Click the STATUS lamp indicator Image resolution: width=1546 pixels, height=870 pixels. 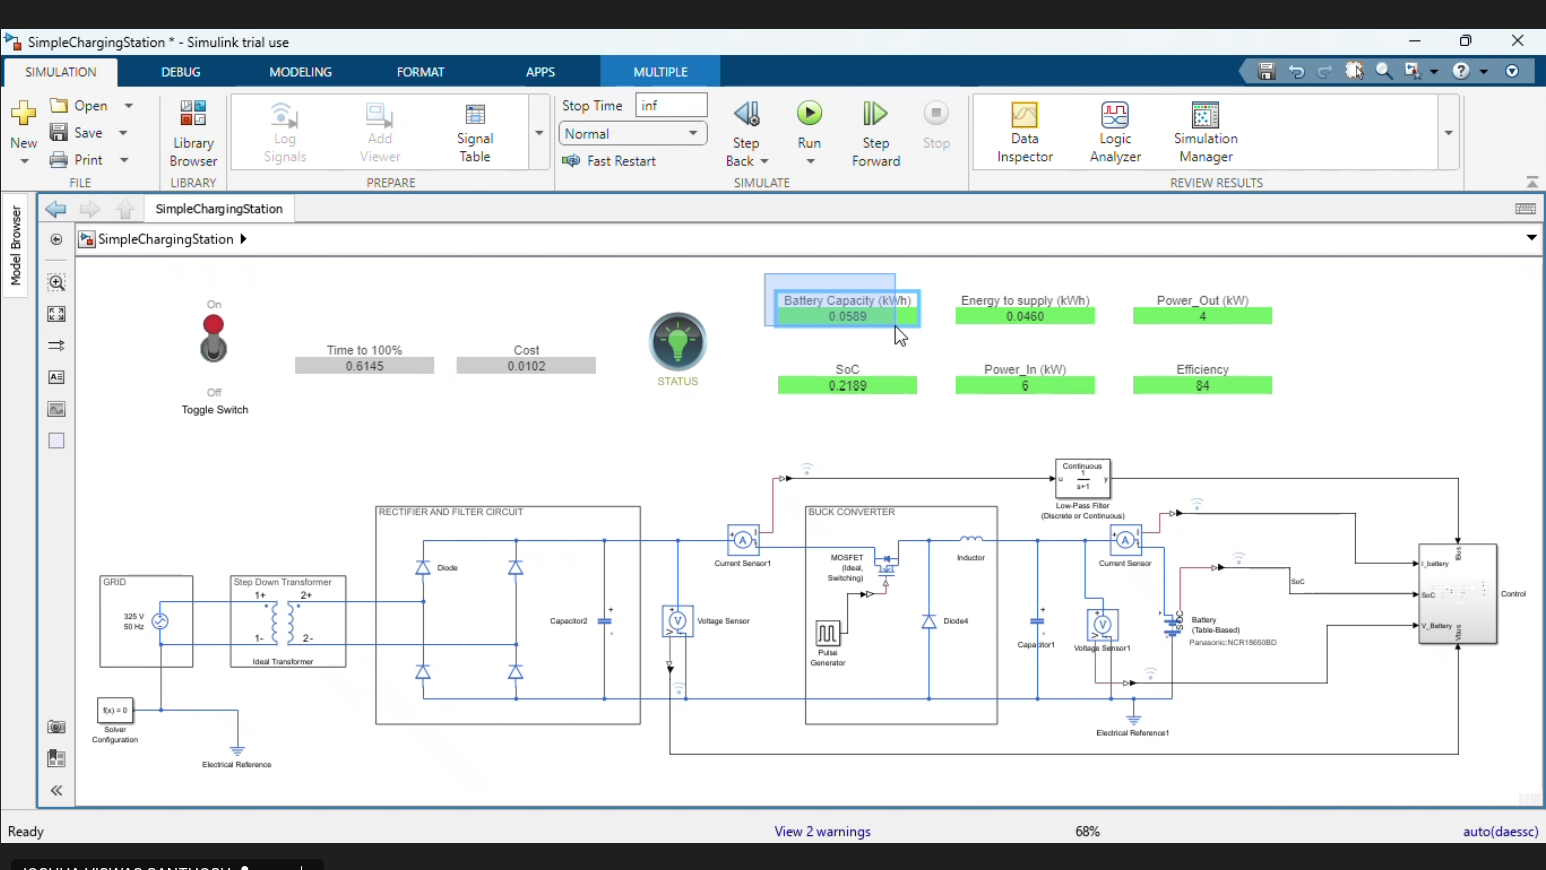pyautogui.click(x=677, y=342)
